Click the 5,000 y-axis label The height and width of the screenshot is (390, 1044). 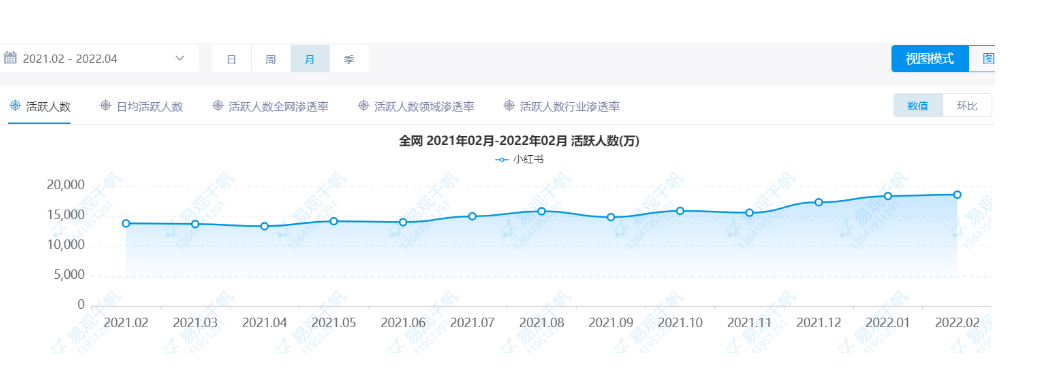tap(69, 275)
